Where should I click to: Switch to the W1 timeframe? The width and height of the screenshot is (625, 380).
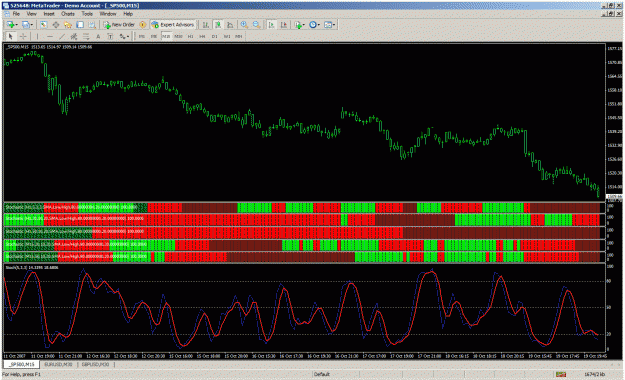[x=227, y=37]
